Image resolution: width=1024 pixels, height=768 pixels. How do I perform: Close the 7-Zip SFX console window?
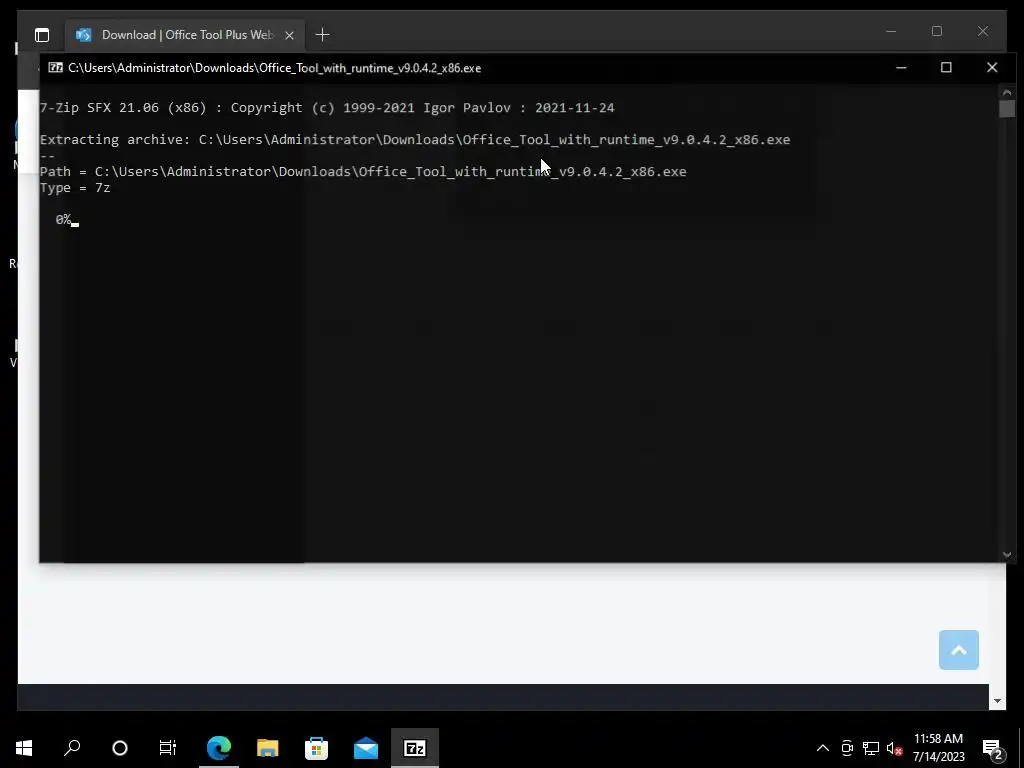pyautogui.click(x=991, y=67)
